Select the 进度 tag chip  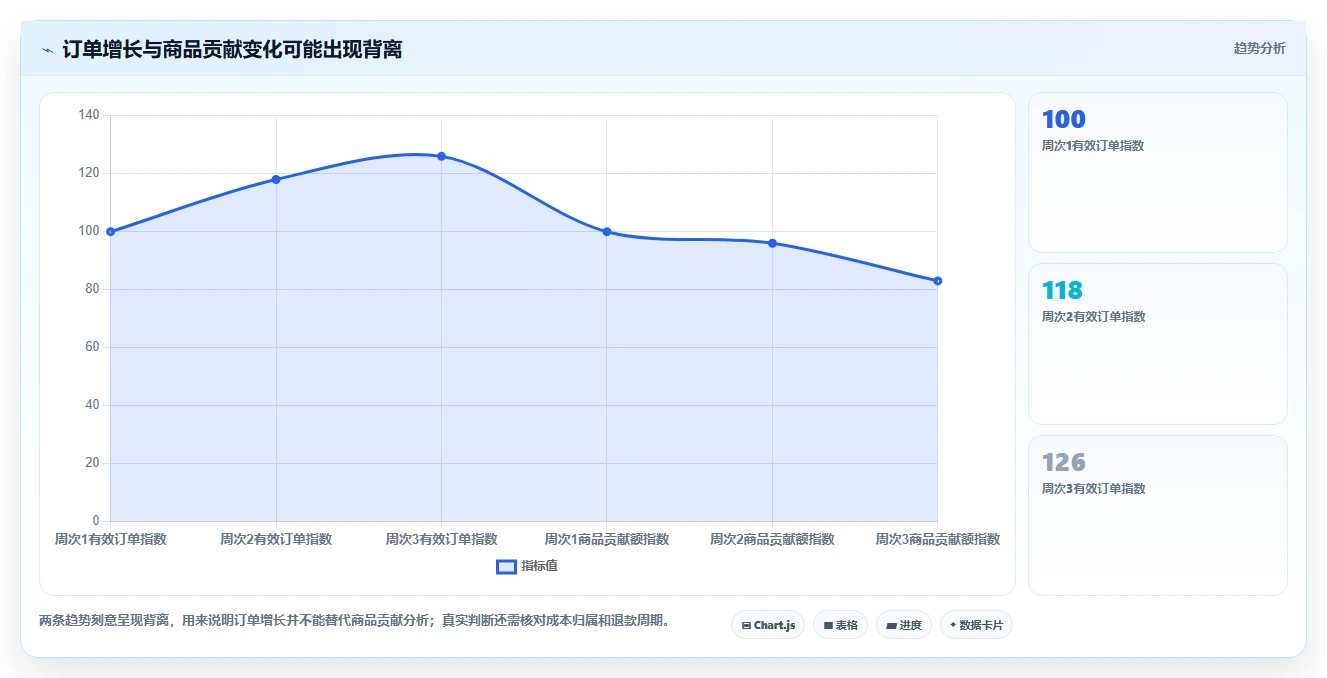coord(903,625)
